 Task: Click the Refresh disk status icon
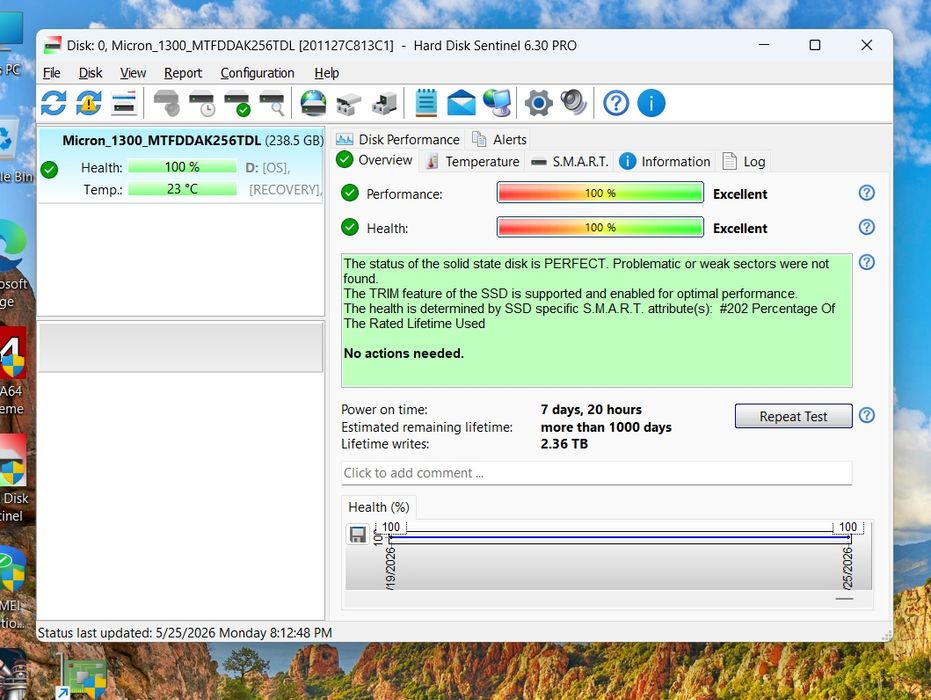point(53,103)
